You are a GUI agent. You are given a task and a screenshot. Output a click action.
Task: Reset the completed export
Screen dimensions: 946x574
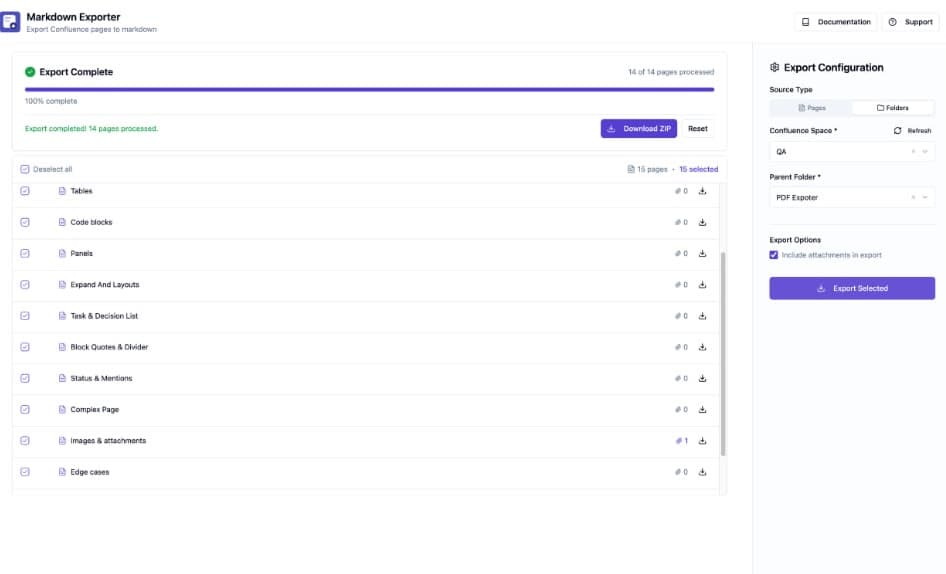click(x=697, y=129)
